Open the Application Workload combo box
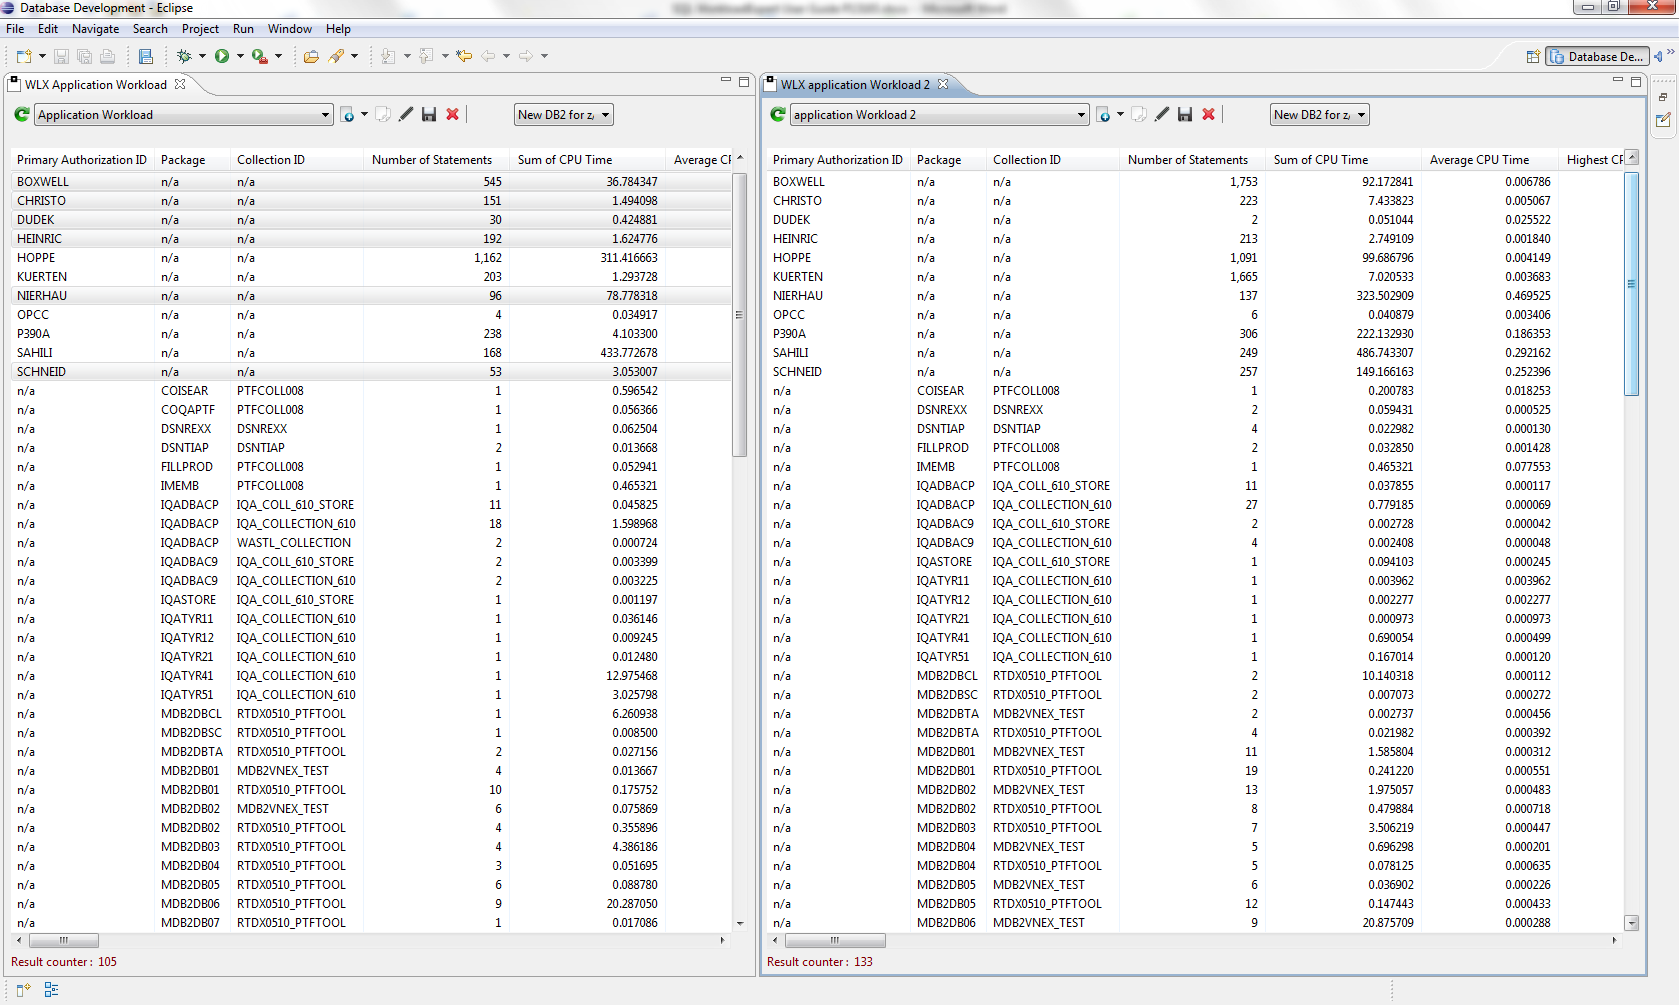 184,115
